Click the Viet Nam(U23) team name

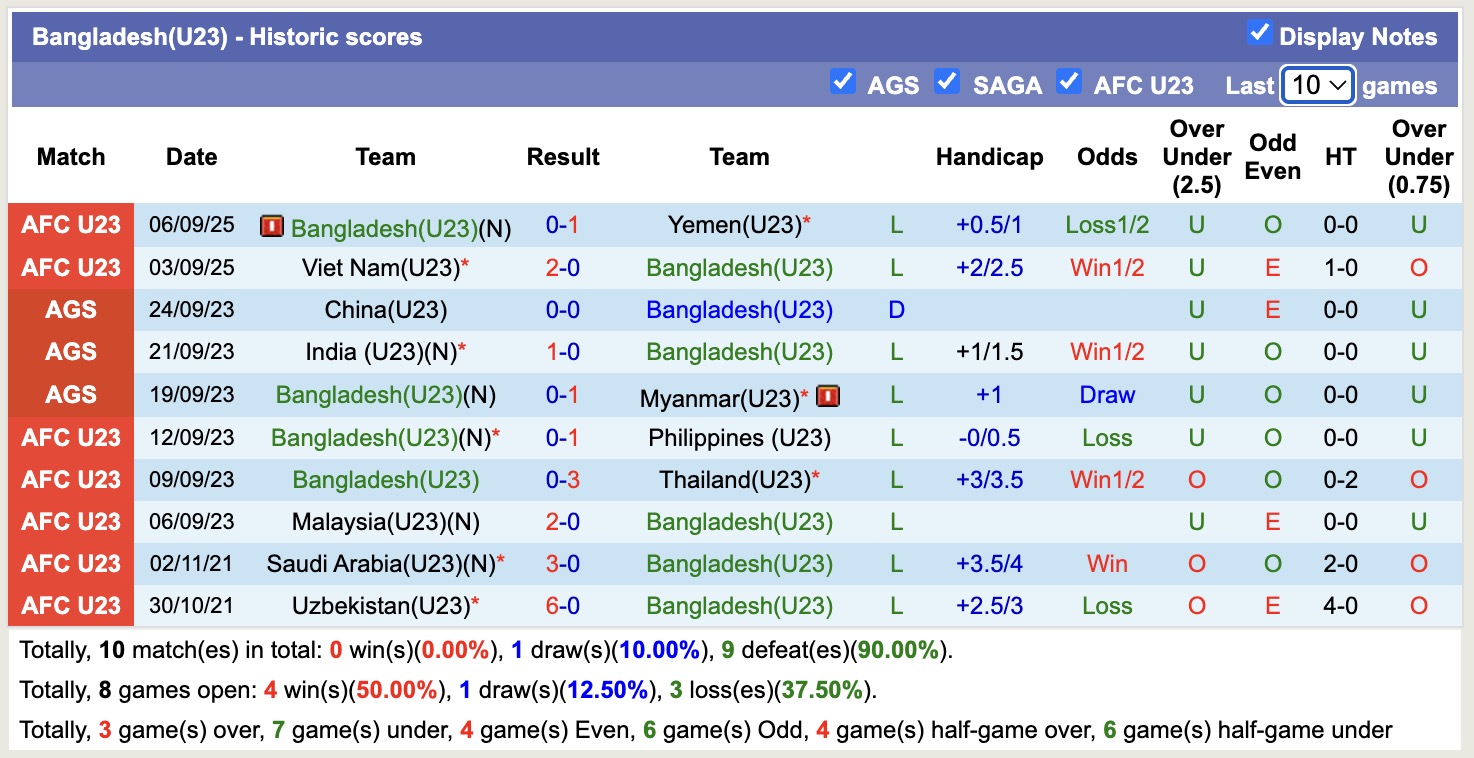click(x=380, y=268)
